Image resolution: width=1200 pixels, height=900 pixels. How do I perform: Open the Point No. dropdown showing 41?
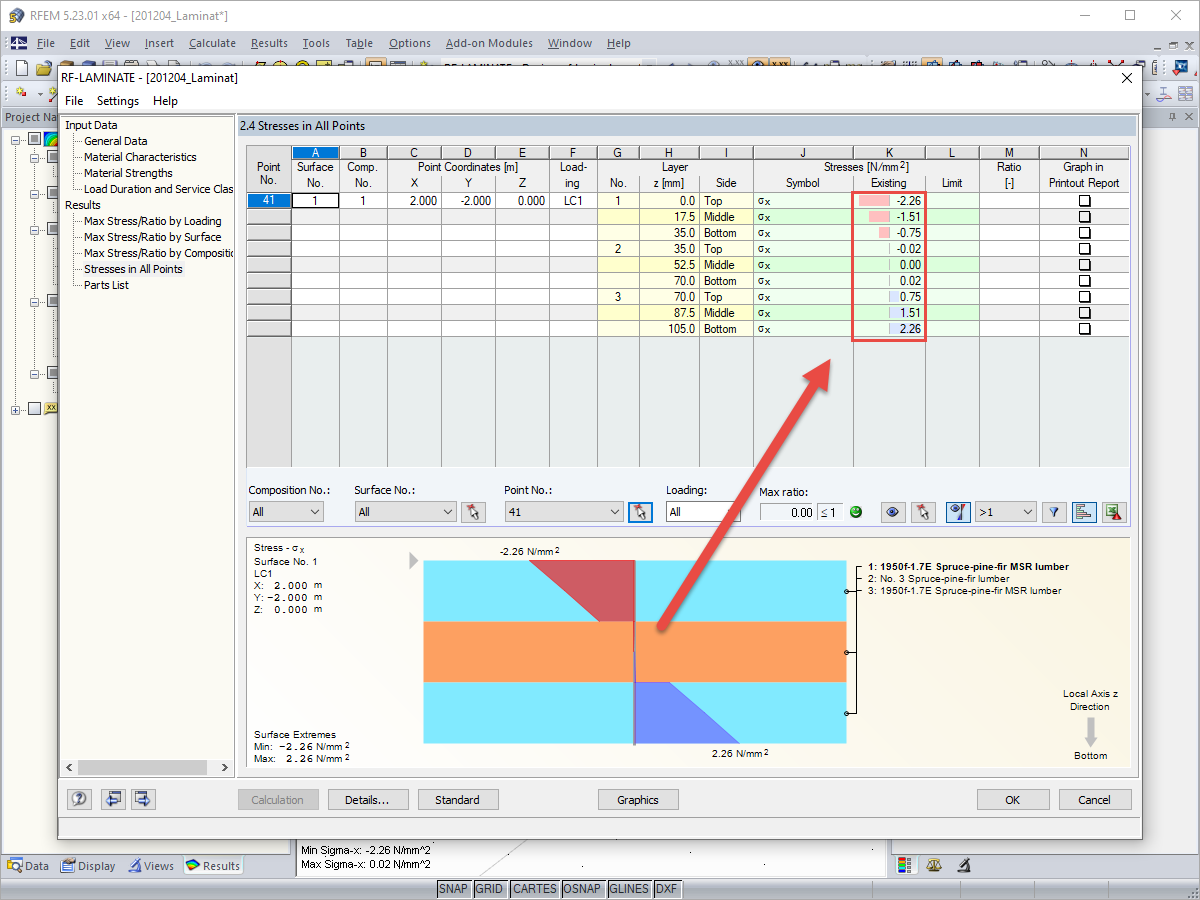[x=563, y=511]
